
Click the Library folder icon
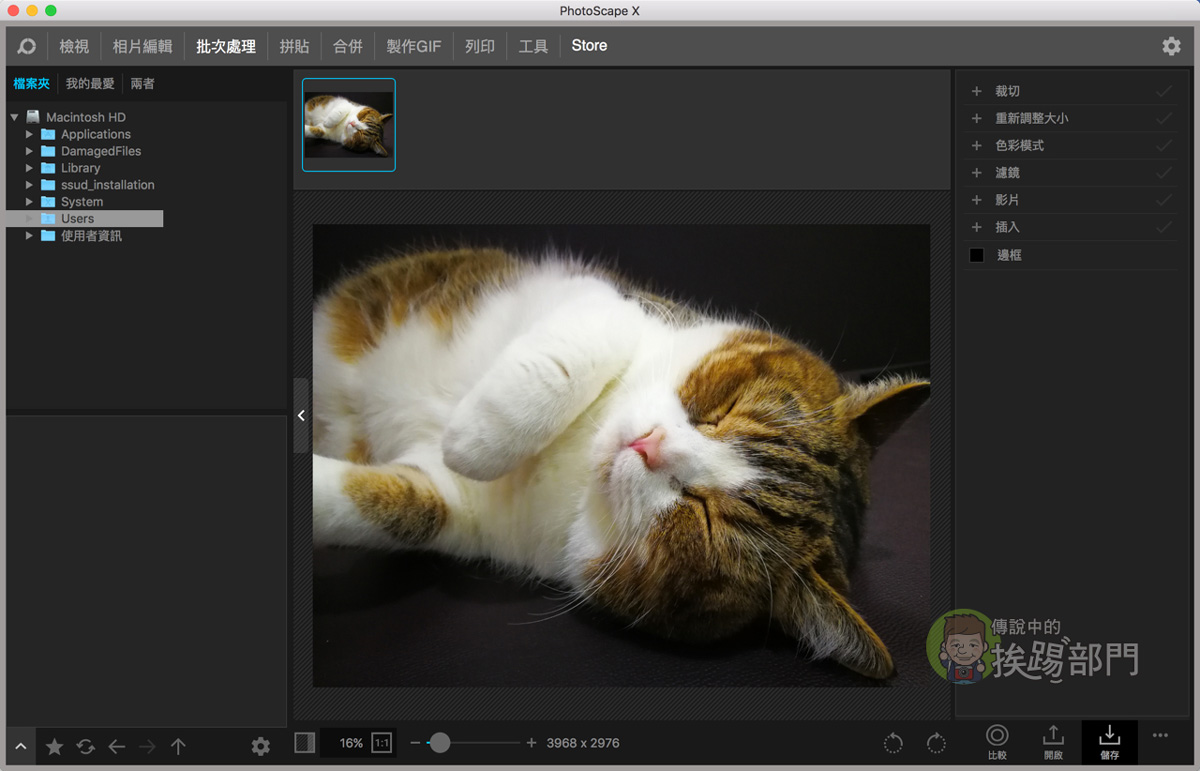click(x=48, y=168)
